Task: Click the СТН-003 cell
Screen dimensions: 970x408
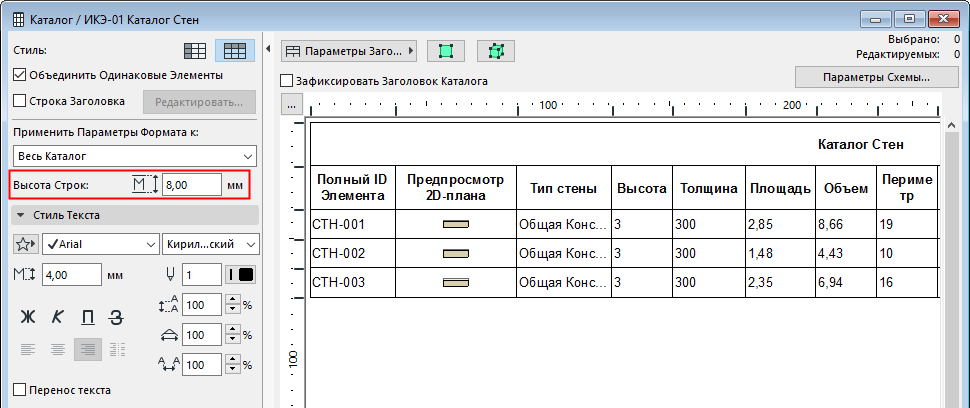Action: click(x=353, y=283)
